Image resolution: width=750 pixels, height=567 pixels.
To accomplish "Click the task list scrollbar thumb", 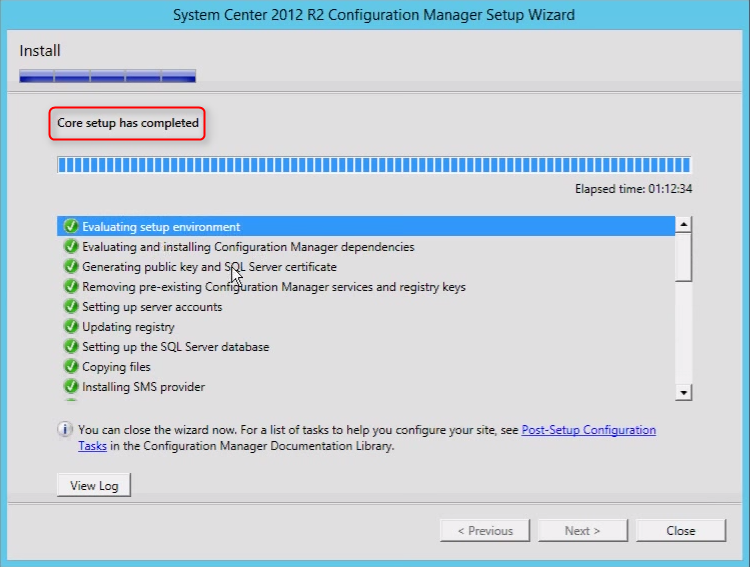I will [684, 257].
